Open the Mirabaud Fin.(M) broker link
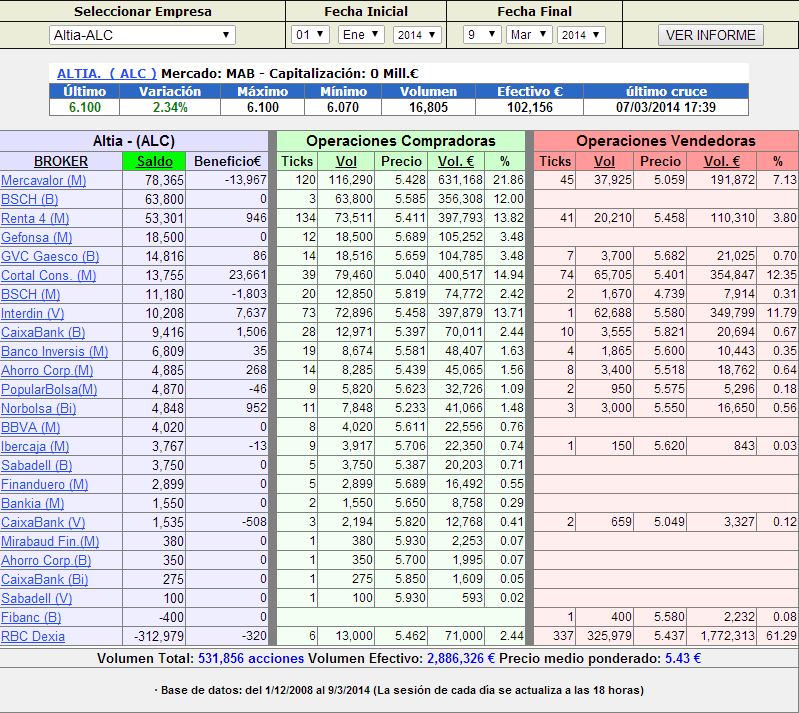 pyautogui.click(x=50, y=542)
